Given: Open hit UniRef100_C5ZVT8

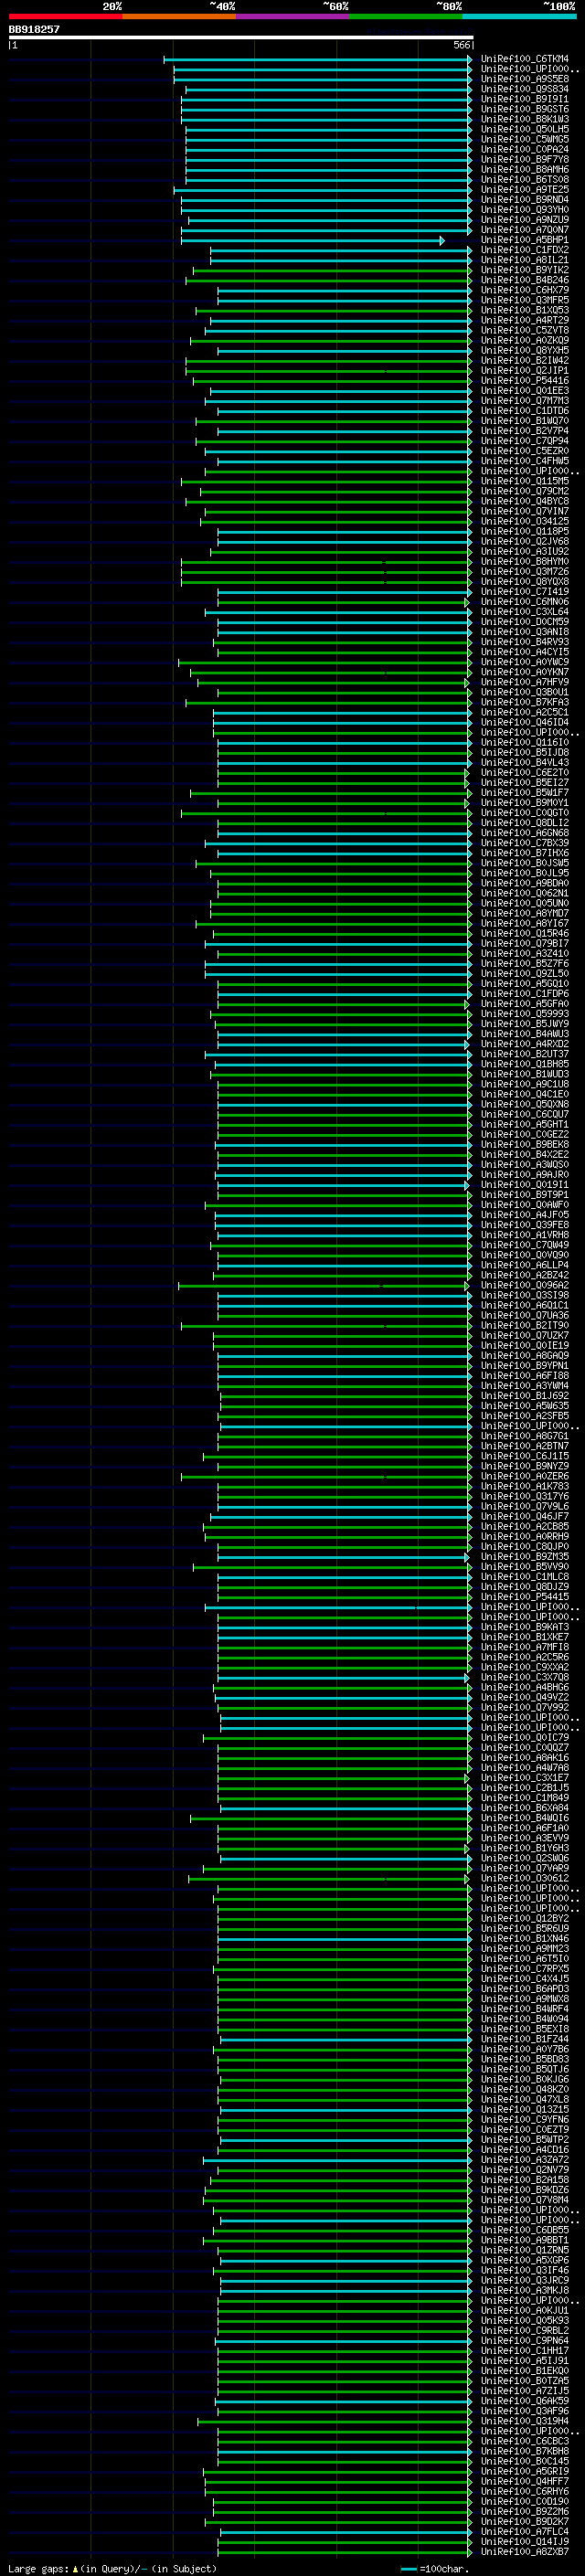Looking at the screenshot, I should [525, 330].
